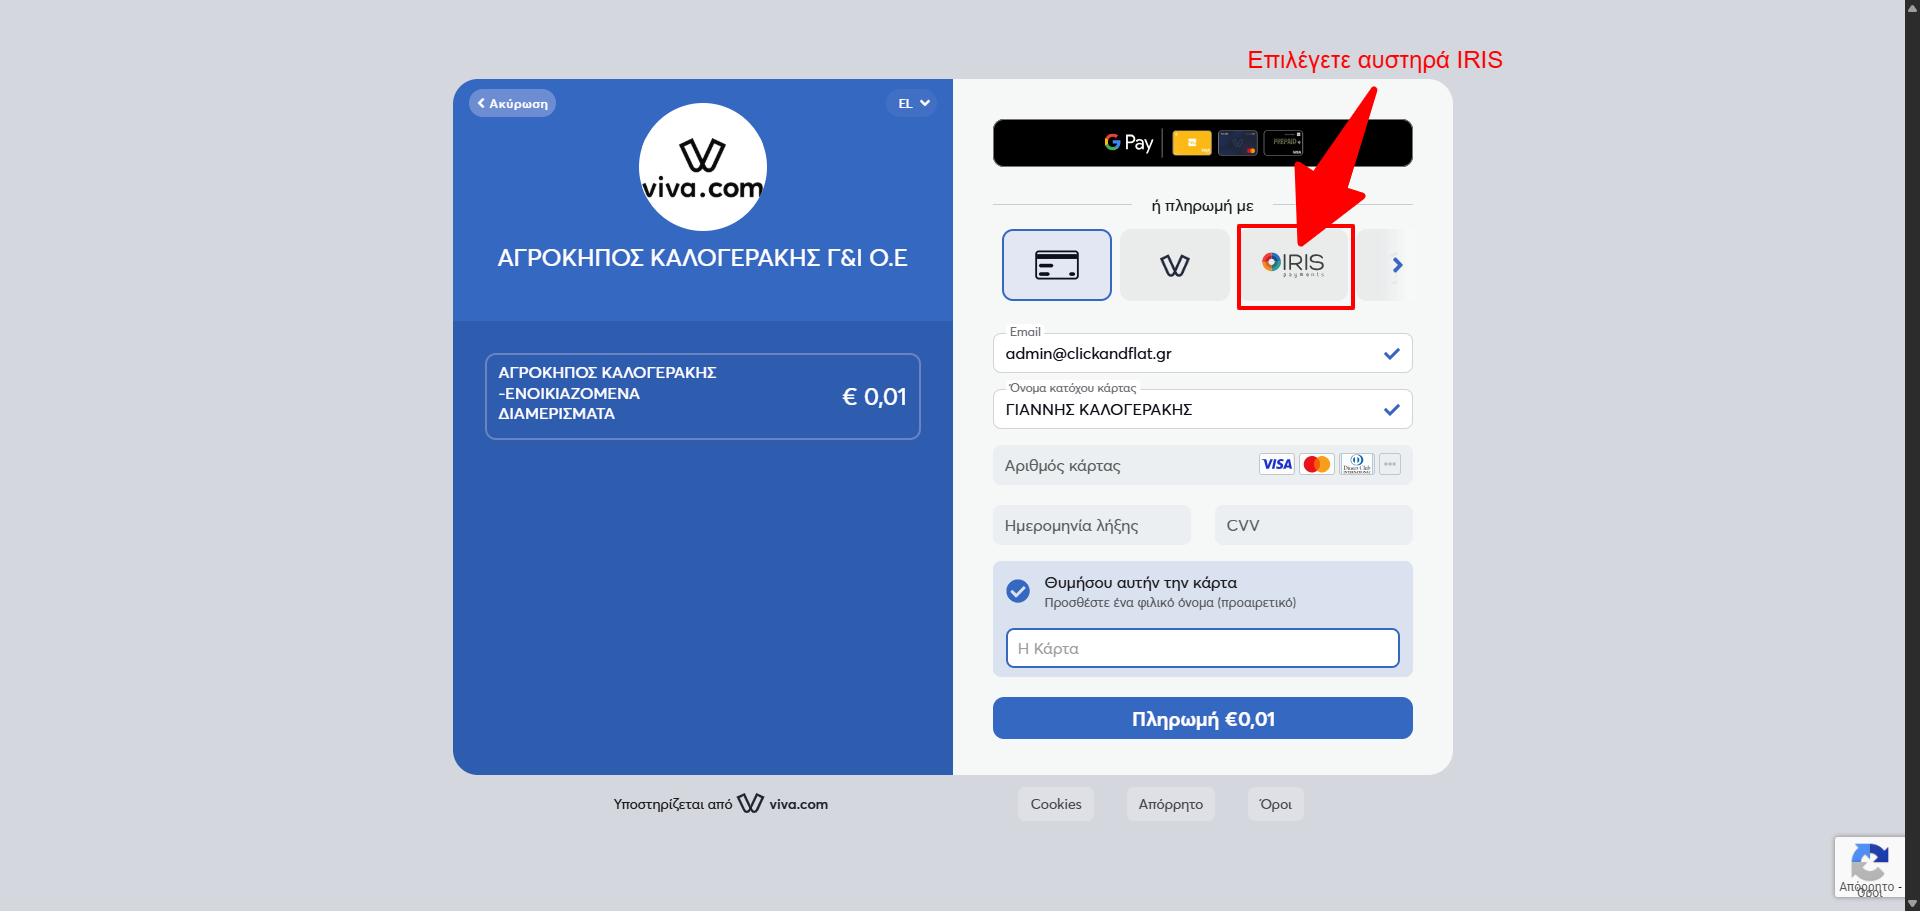Choose the Viva wallet payment icon
Viewport: 1920px width, 911px height.
tap(1174, 265)
